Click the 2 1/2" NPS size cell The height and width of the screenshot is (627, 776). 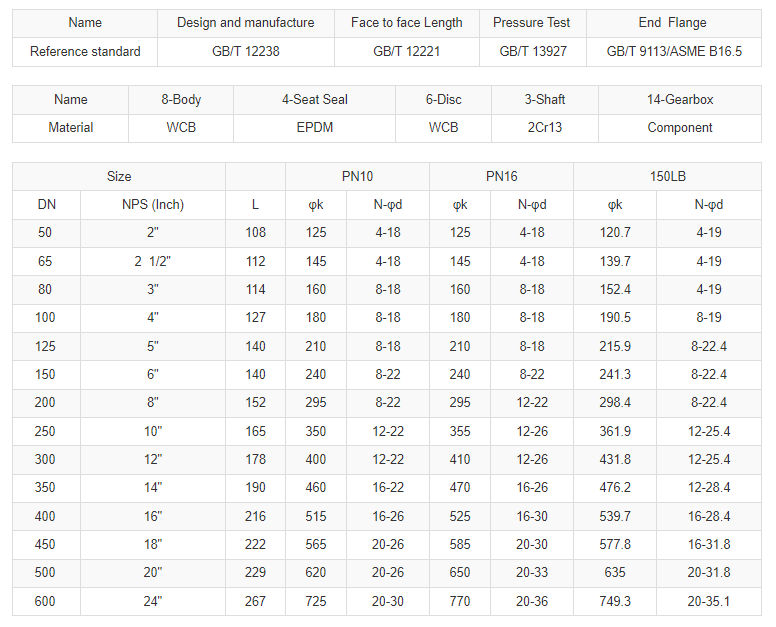[x=152, y=261]
